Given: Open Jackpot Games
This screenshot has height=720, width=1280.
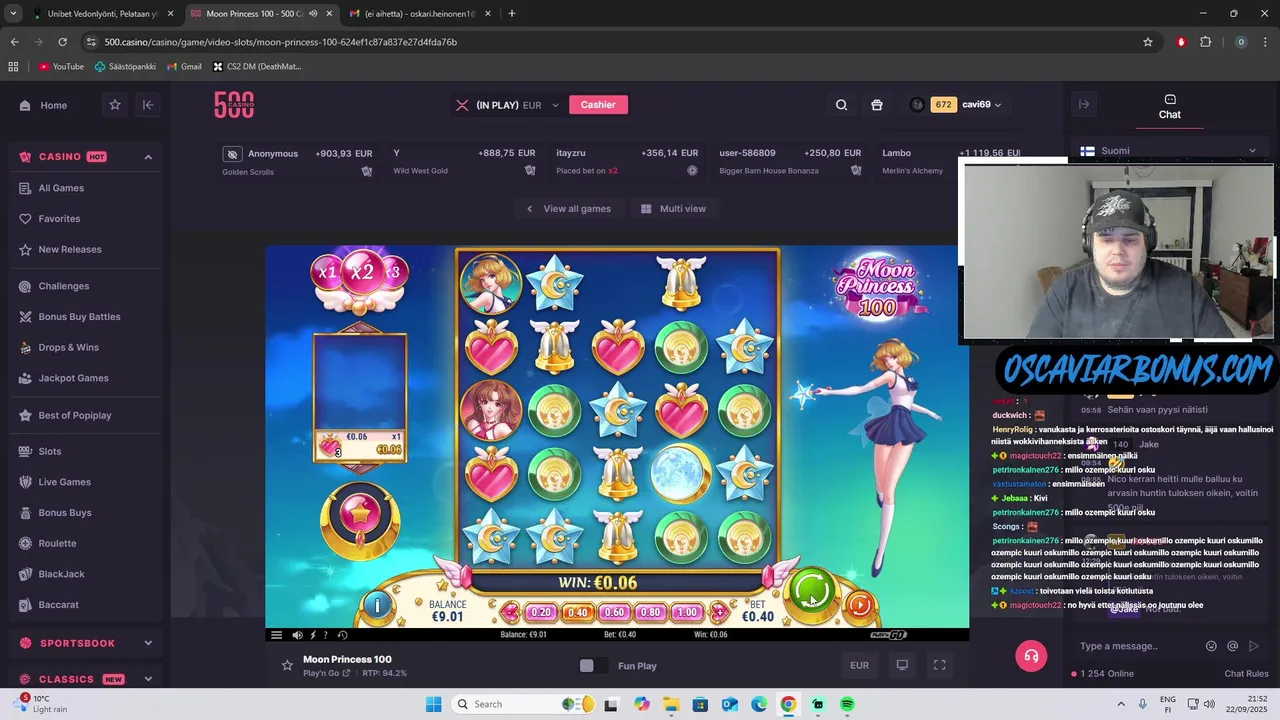Looking at the screenshot, I should pyautogui.click(x=73, y=378).
